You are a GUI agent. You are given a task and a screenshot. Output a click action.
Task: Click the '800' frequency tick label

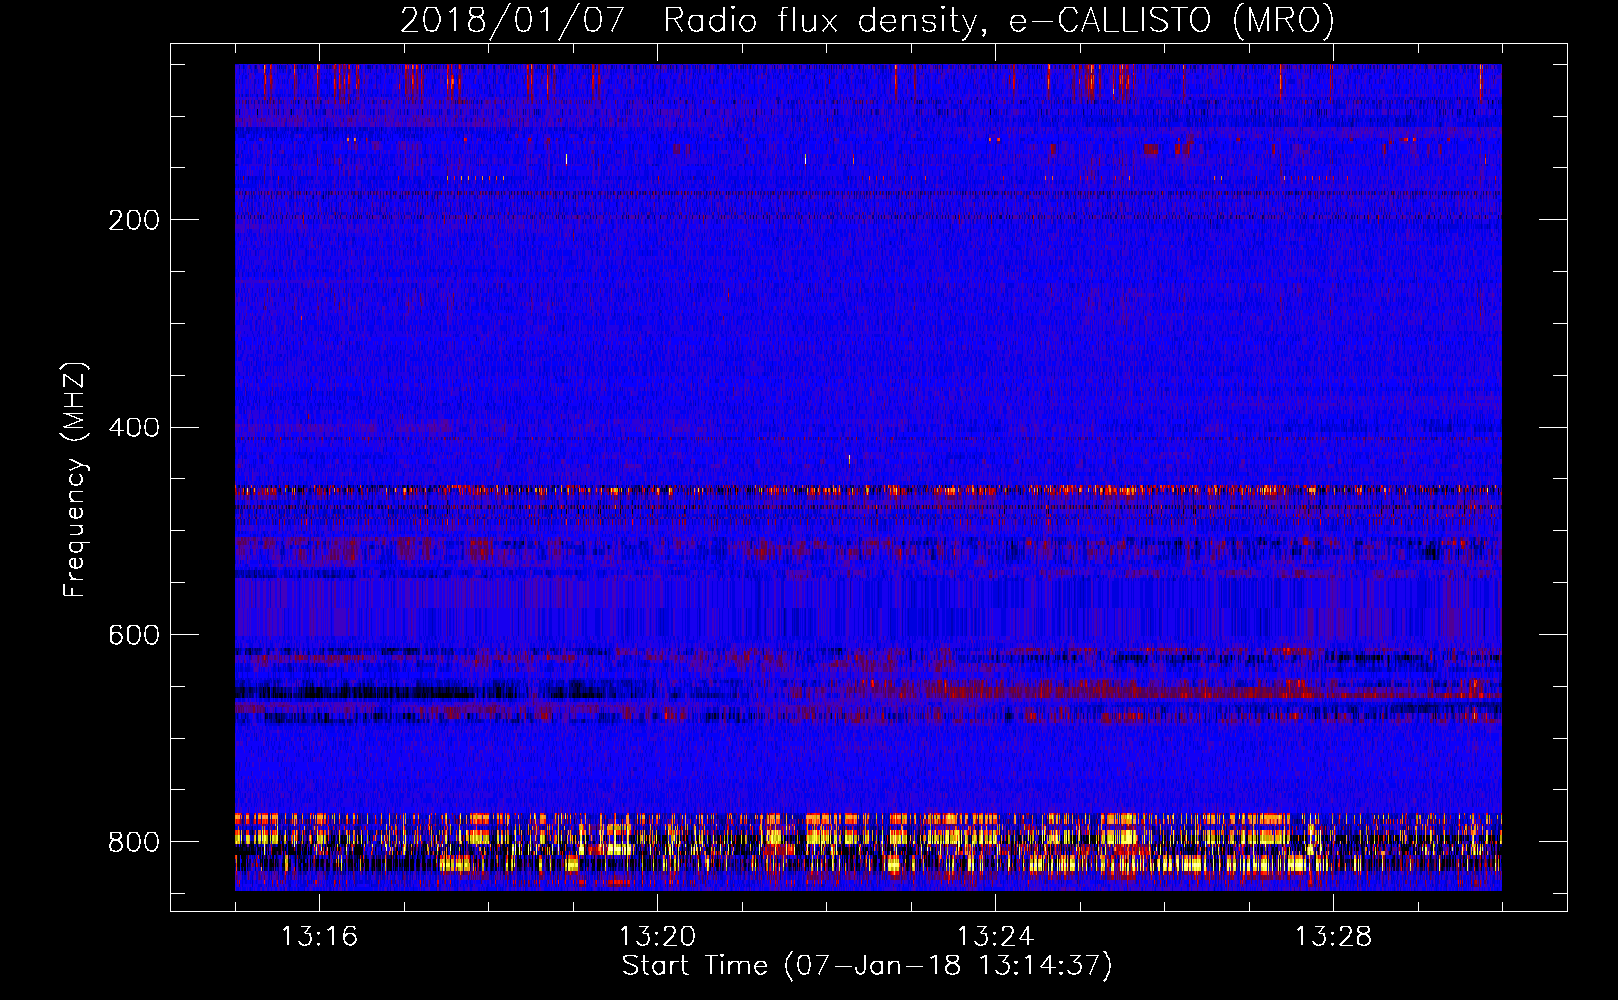click(x=134, y=842)
